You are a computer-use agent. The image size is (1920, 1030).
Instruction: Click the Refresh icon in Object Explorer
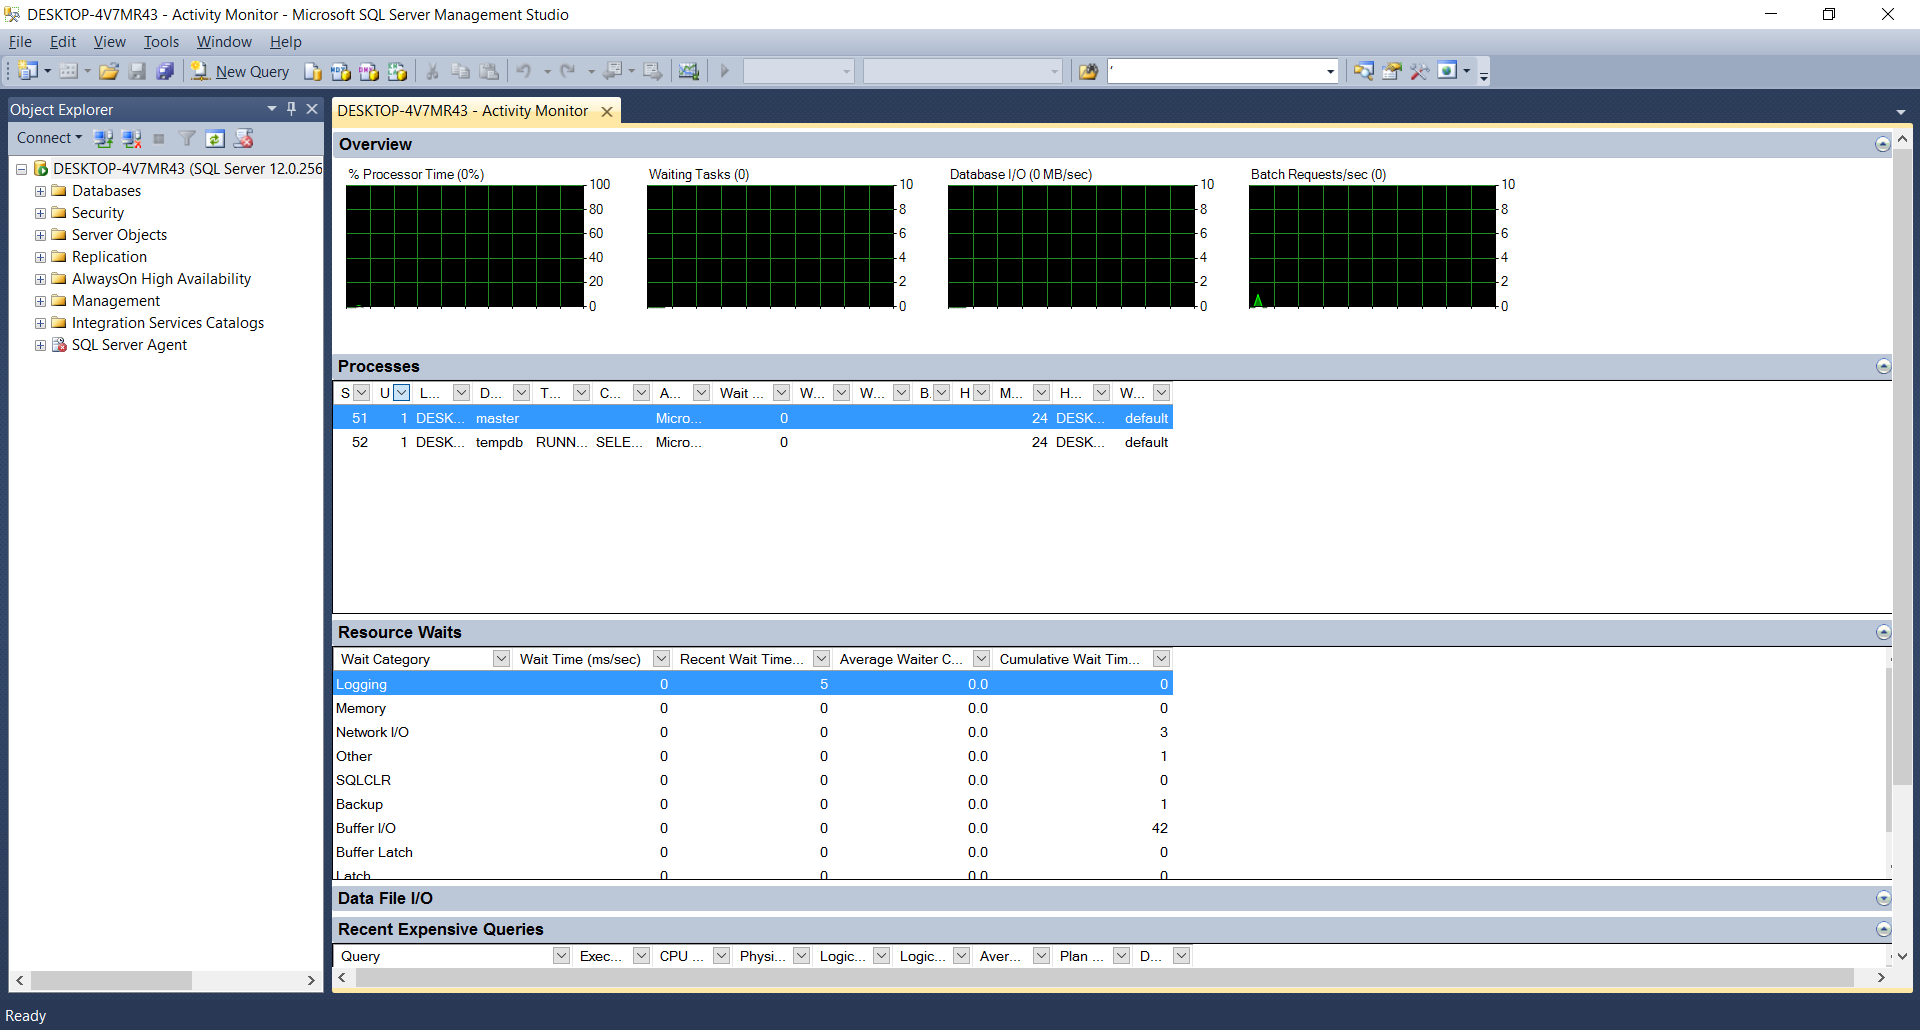215,138
